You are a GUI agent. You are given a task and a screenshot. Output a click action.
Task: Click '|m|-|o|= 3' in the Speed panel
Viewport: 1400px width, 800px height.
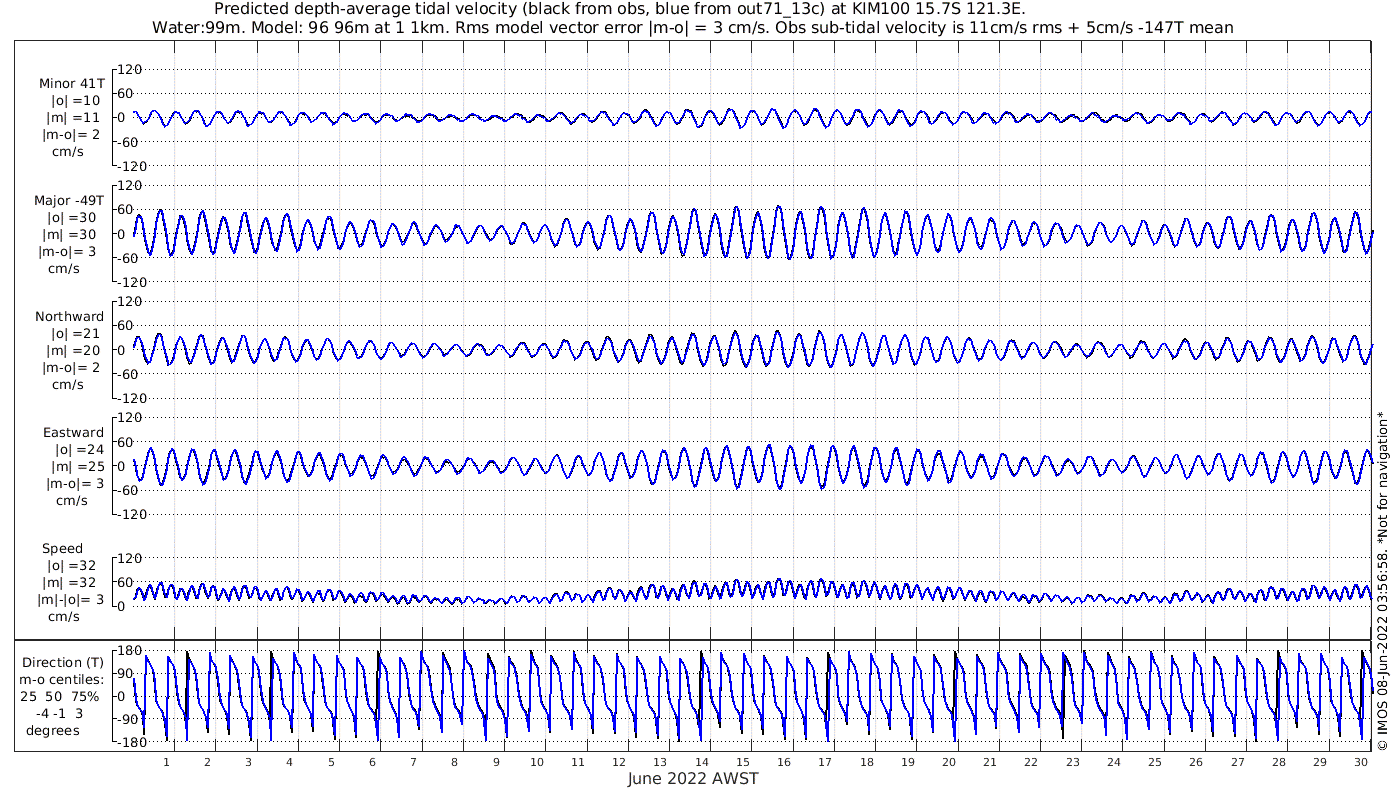68,600
